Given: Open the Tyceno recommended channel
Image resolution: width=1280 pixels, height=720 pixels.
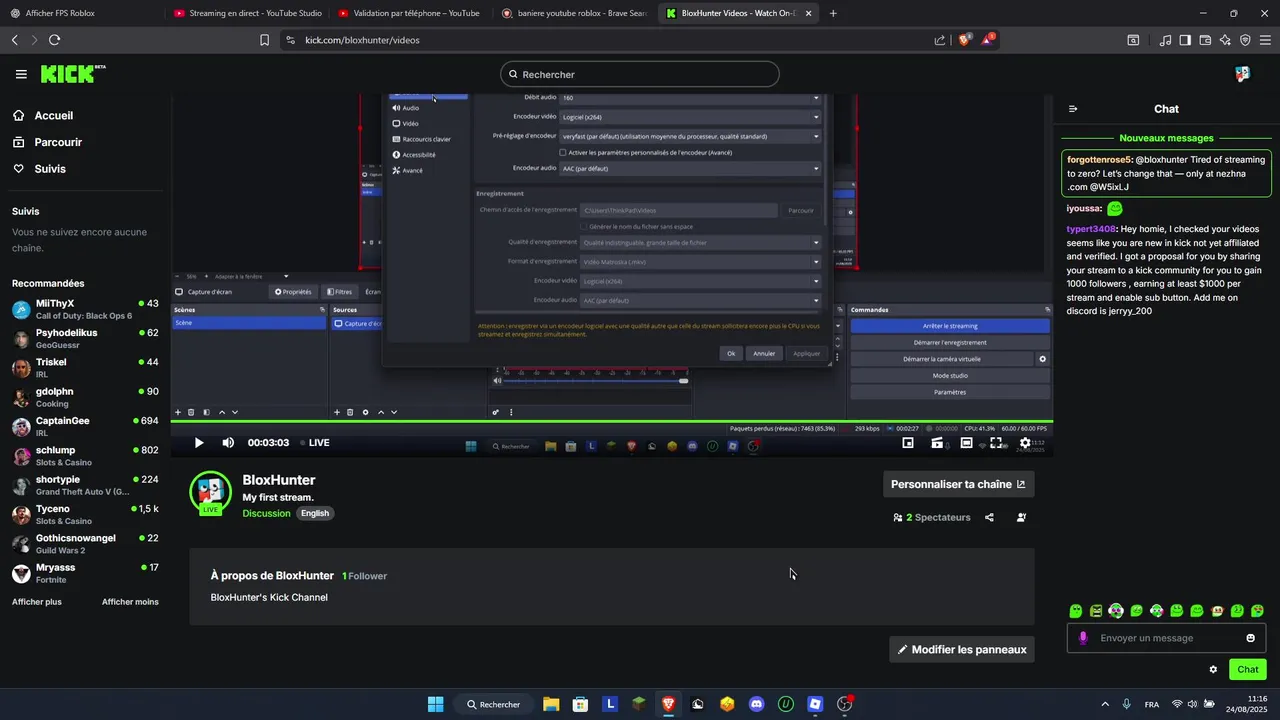Looking at the screenshot, I should pyautogui.click(x=85, y=514).
